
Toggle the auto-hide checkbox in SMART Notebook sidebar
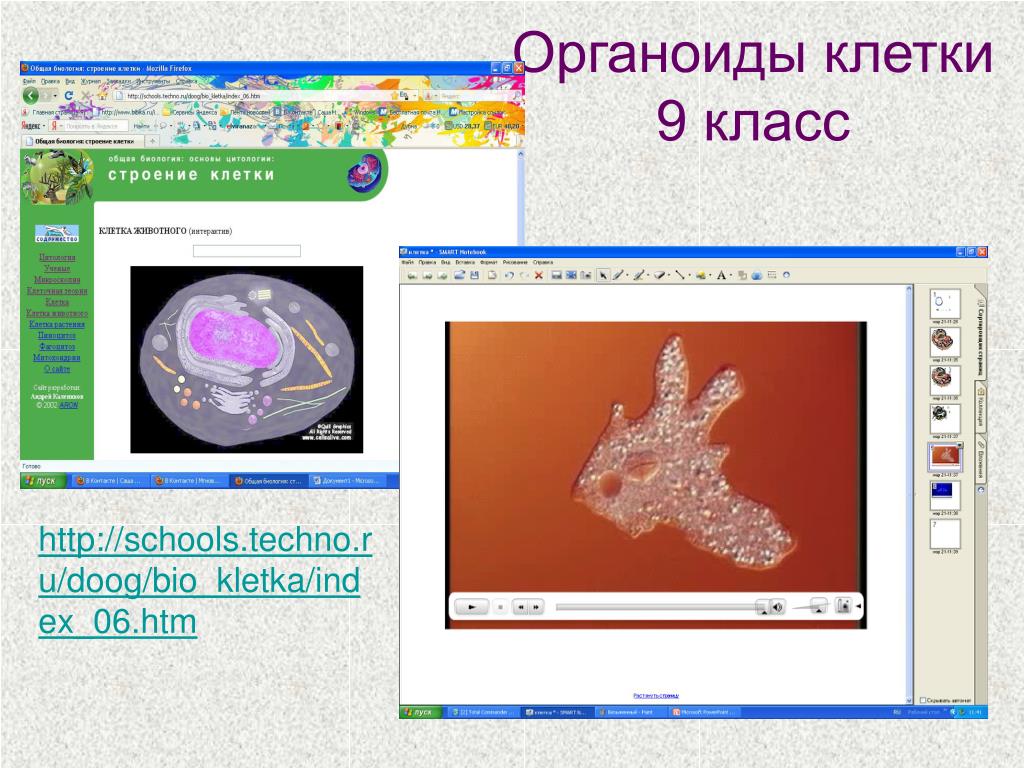pos(923,700)
